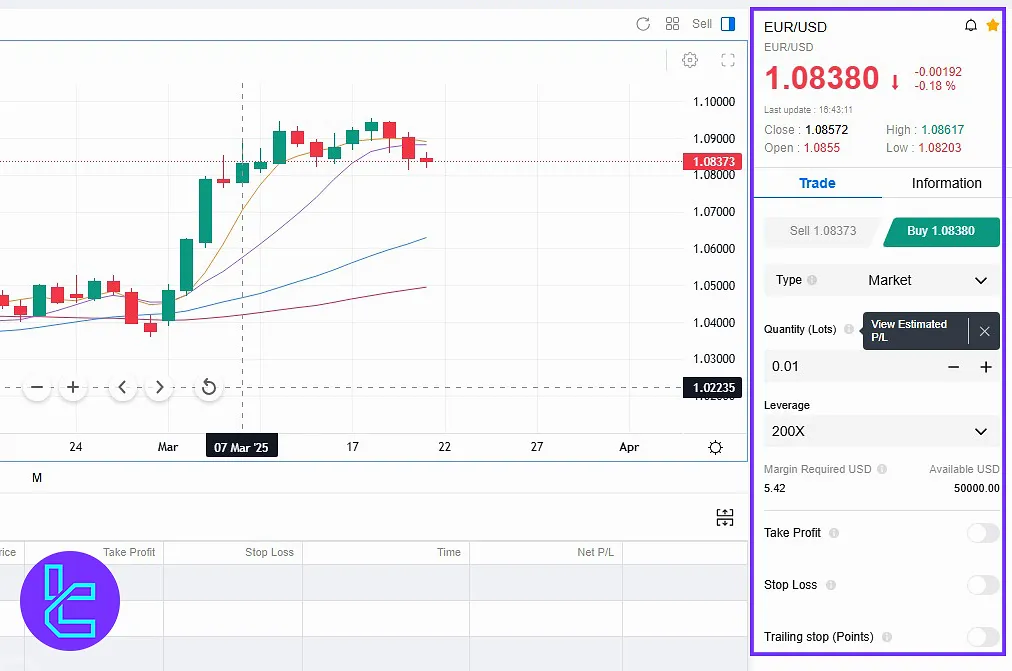Zoom out the chart with minus button
Image resolution: width=1012 pixels, height=671 pixels.
[37, 387]
